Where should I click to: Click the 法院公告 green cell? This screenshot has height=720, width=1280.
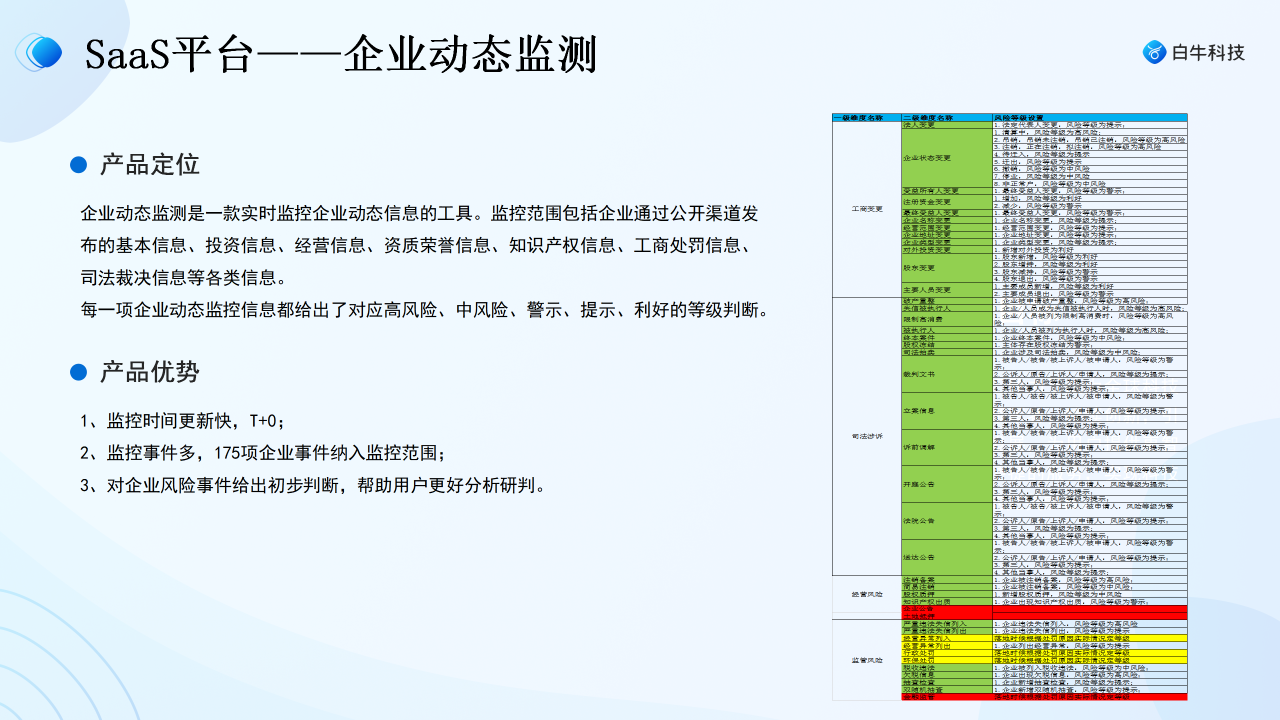click(x=946, y=520)
